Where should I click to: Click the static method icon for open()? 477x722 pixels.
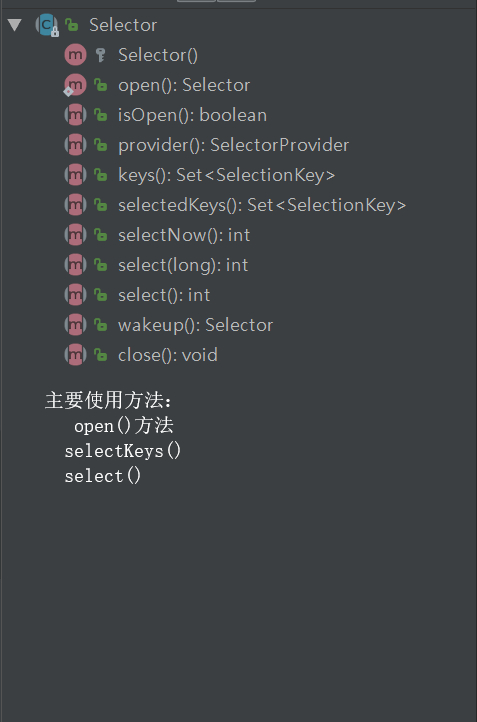pos(75,85)
